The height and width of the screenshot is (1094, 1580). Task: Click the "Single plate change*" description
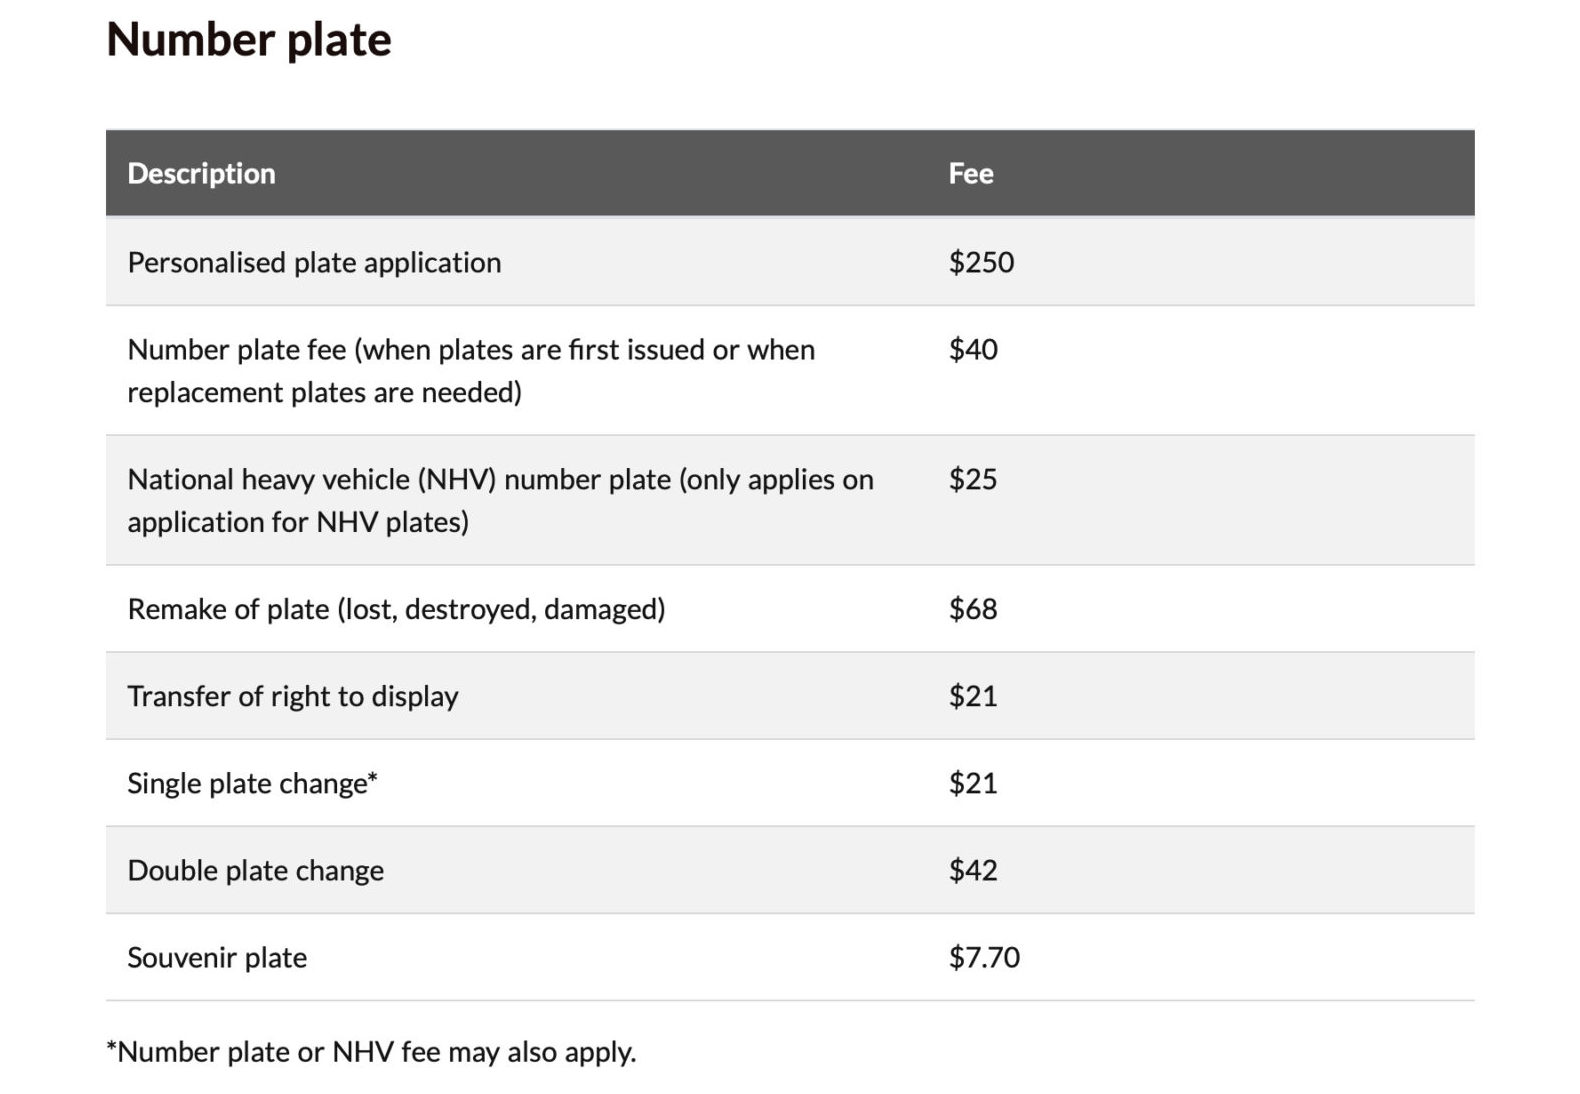click(x=252, y=783)
